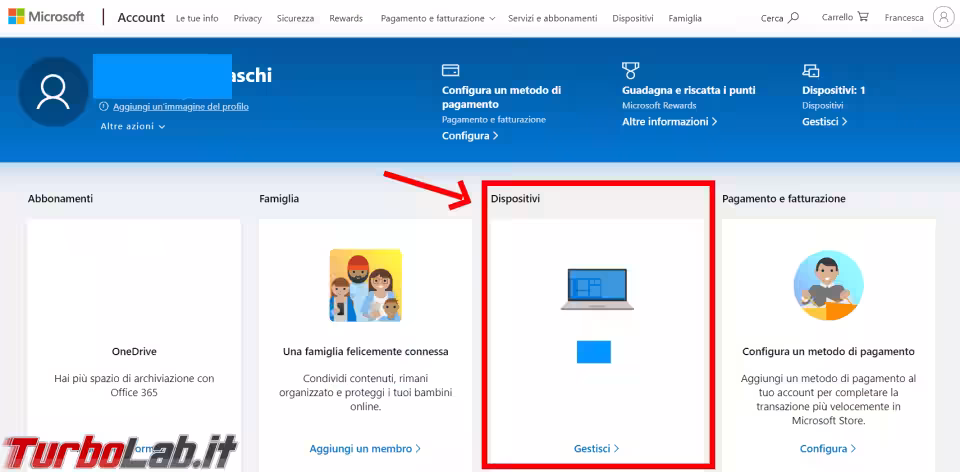Click the payment person illustration
This screenshot has height=472, width=960.
point(828,285)
